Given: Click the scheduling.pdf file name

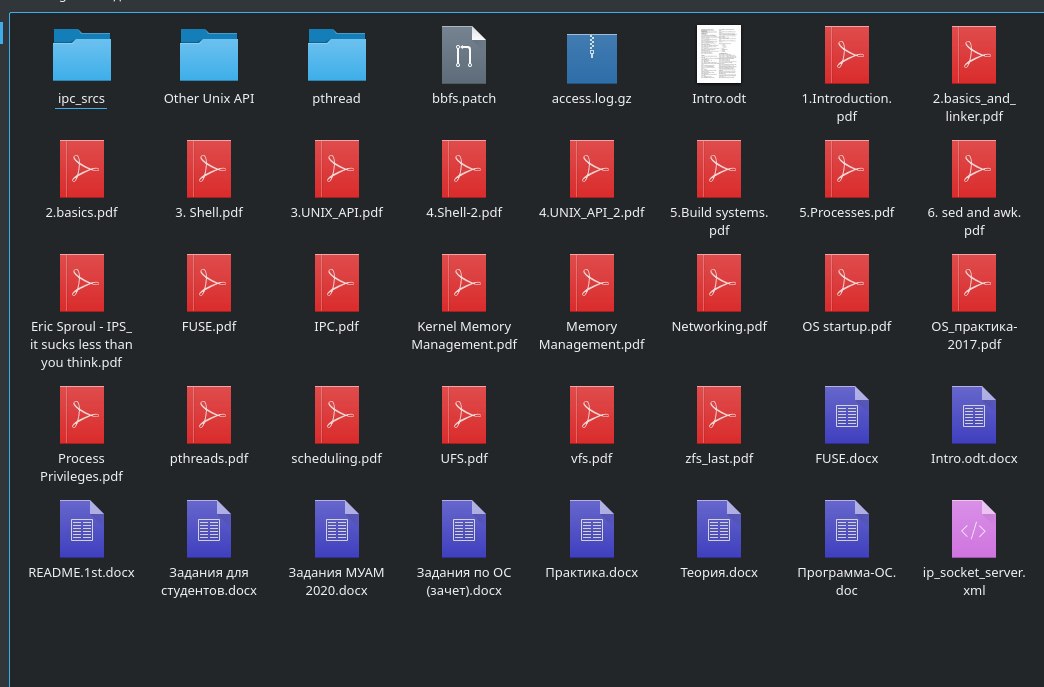Looking at the screenshot, I should pyautogui.click(x=336, y=458).
